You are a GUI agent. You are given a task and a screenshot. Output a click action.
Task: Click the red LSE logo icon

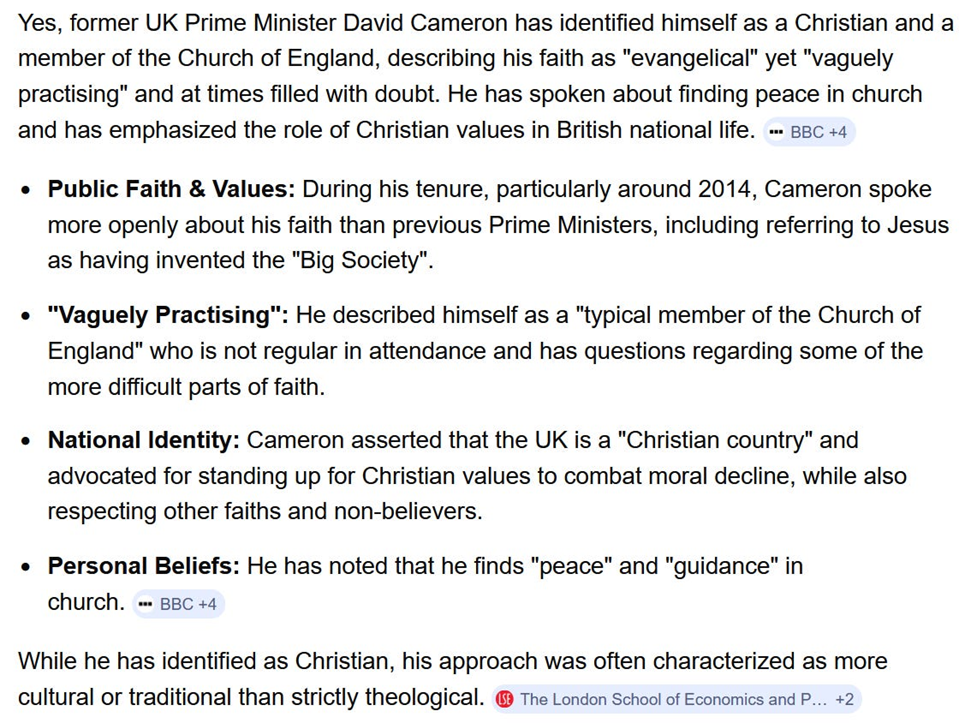click(505, 699)
